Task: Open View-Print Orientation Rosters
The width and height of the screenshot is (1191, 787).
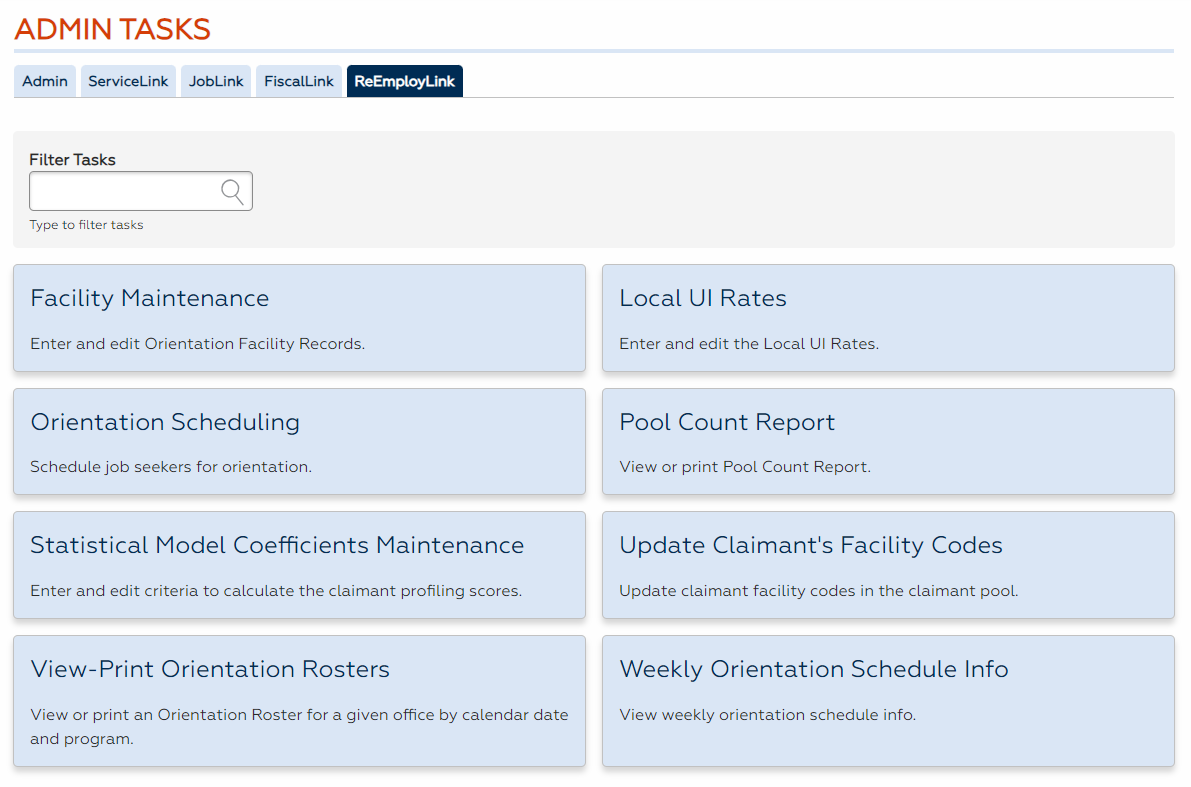Action: [x=299, y=700]
